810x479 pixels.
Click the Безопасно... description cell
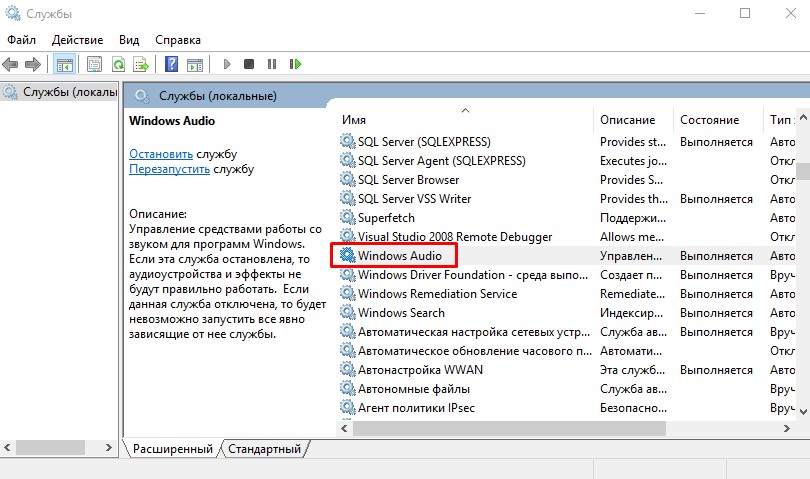click(x=633, y=408)
